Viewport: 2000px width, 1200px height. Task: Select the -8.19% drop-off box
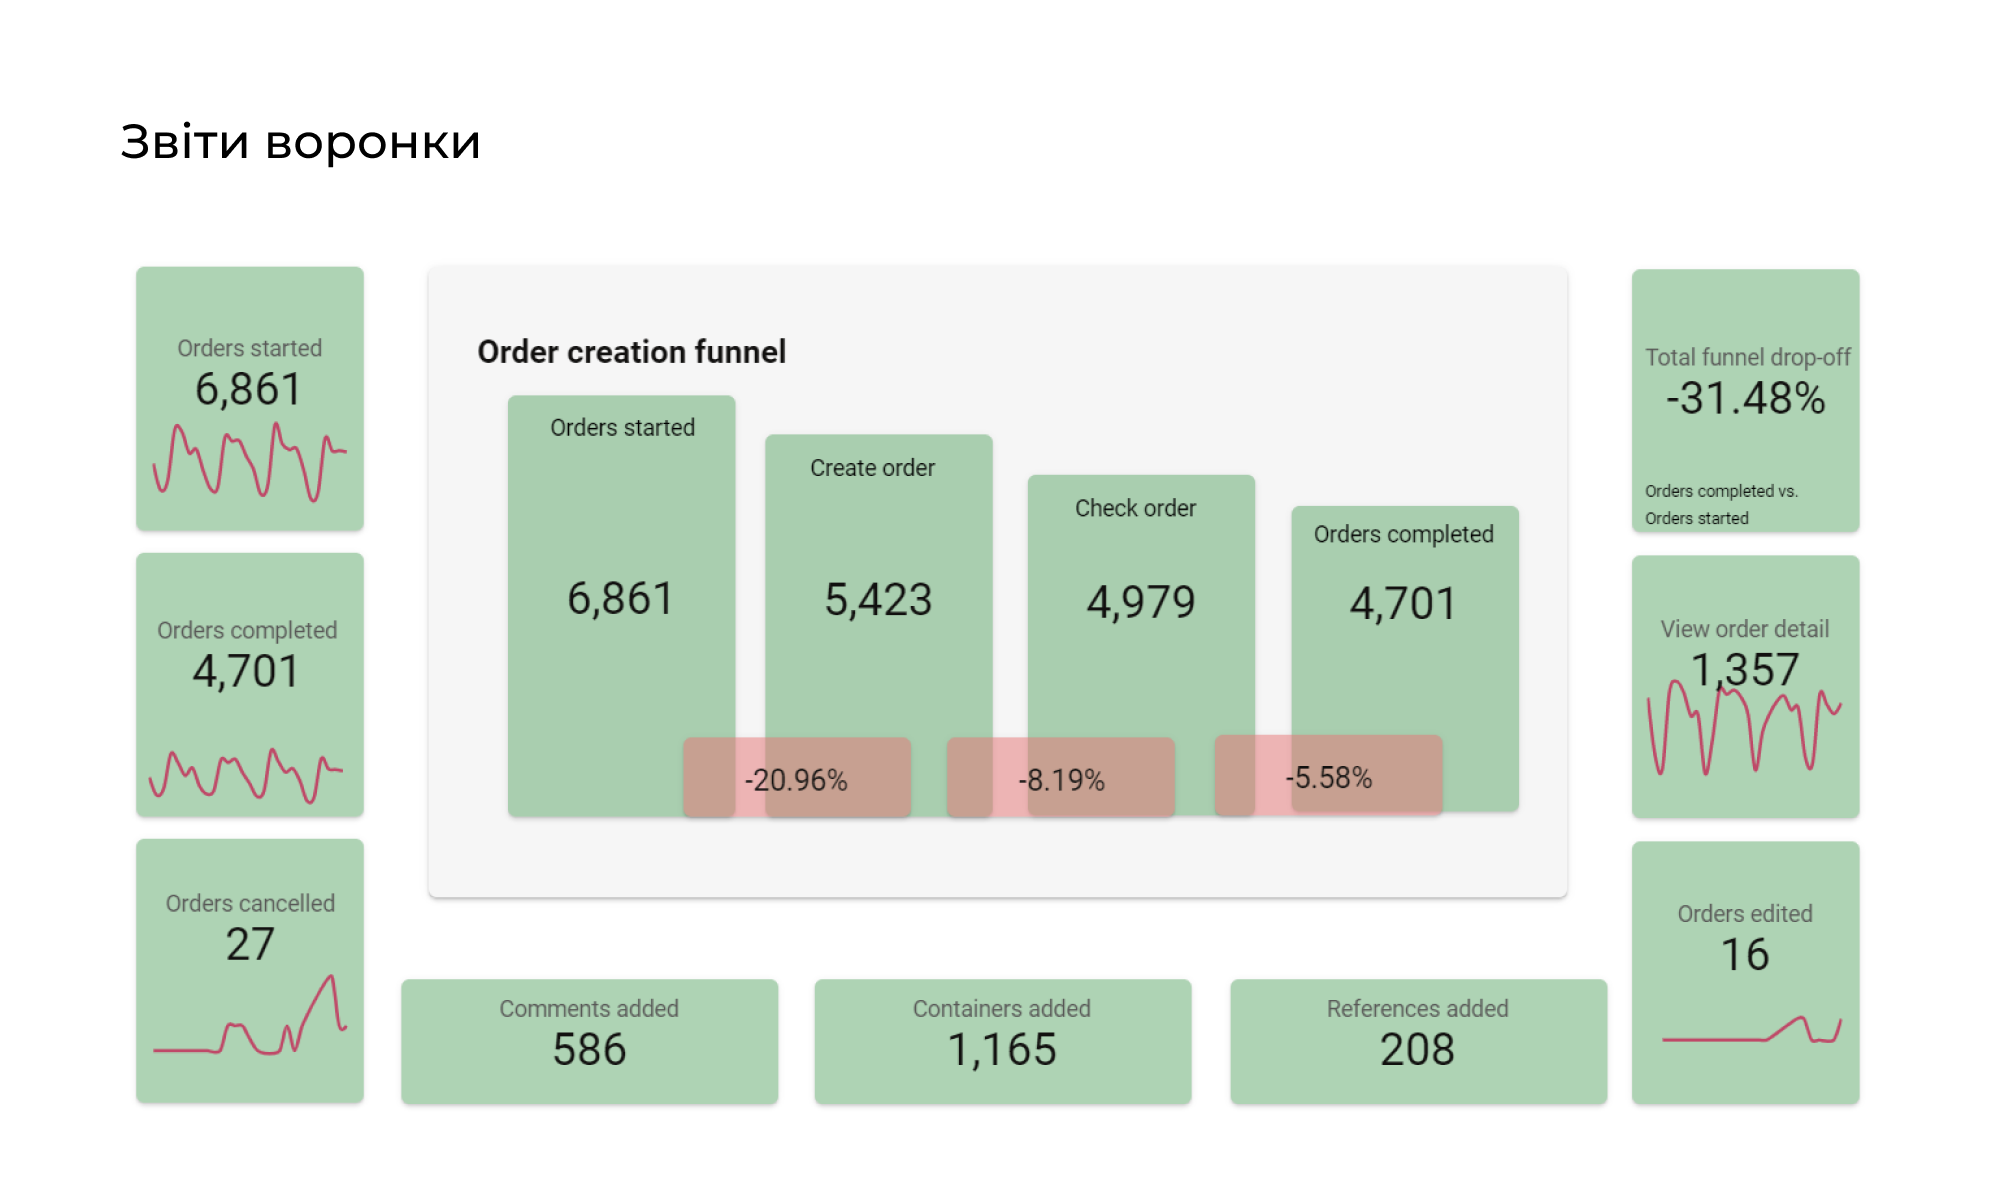click(1061, 778)
